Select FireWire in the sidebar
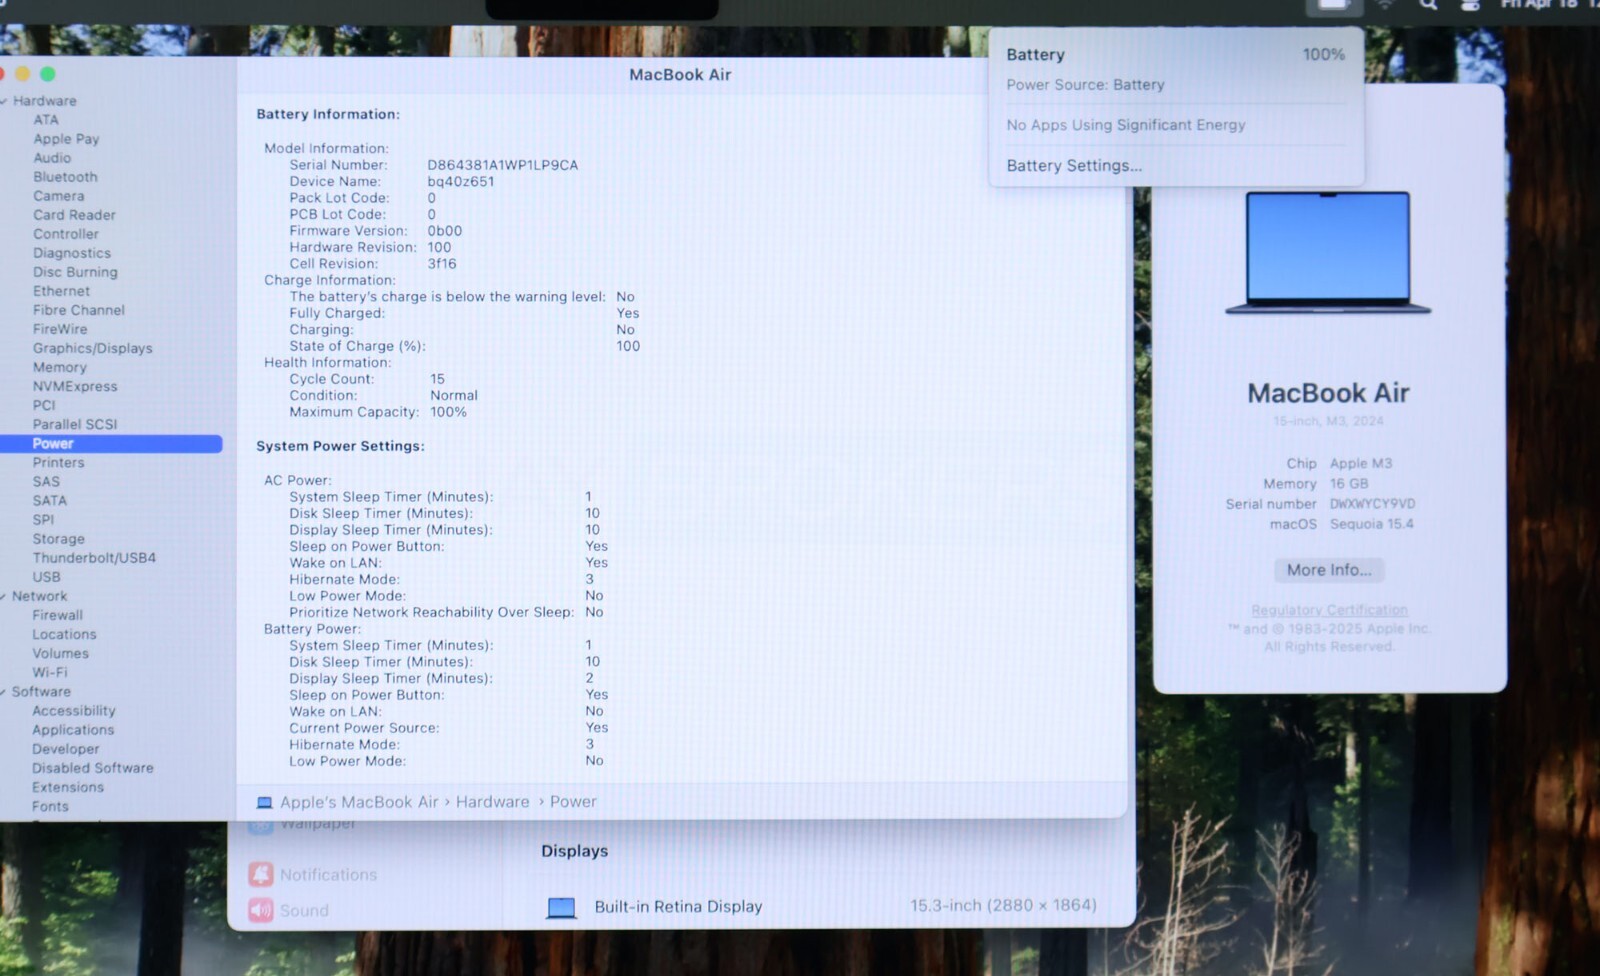This screenshot has width=1600, height=976. click(60, 329)
